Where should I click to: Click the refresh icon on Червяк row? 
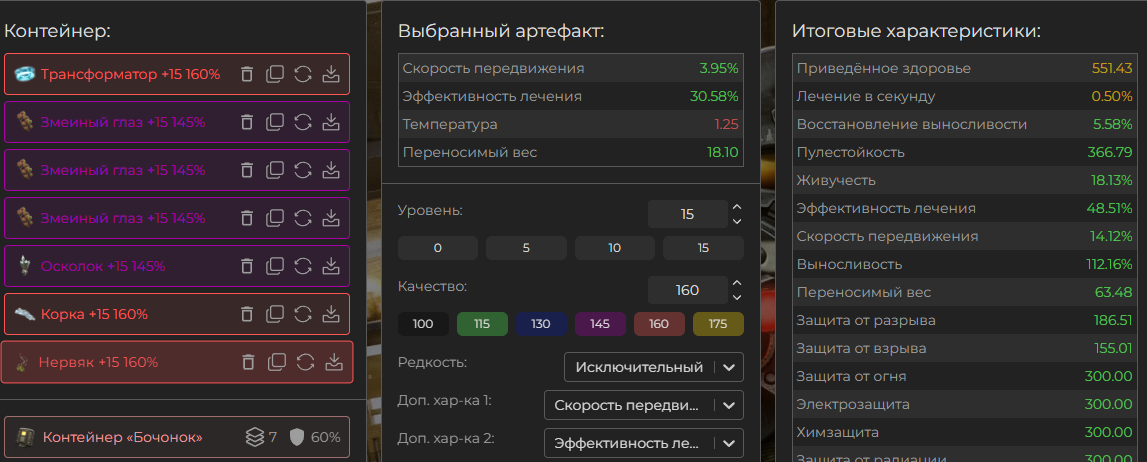coord(305,362)
